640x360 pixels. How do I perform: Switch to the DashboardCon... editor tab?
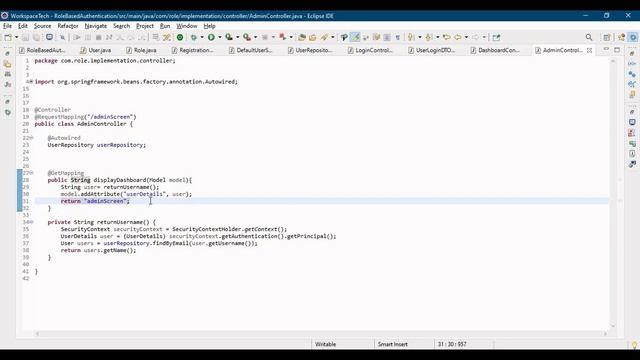click(495, 50)
